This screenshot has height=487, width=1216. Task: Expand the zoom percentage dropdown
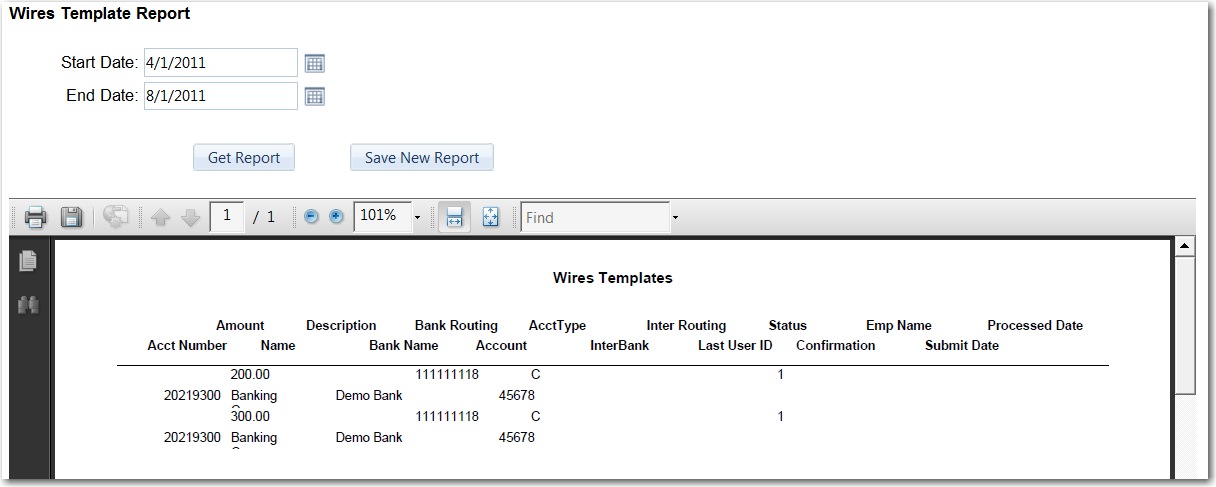[417, 217]
